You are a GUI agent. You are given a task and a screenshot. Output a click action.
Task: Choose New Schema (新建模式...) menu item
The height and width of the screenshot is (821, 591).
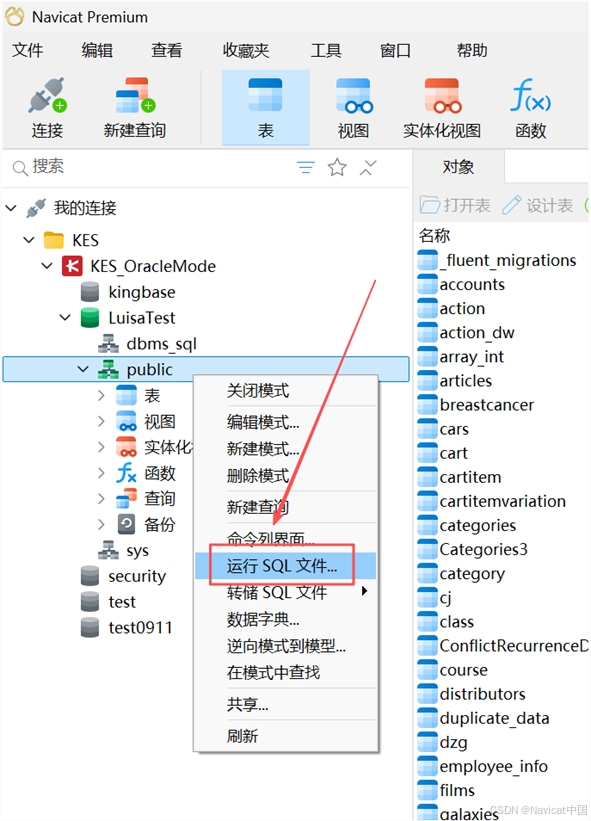point(286,449)
